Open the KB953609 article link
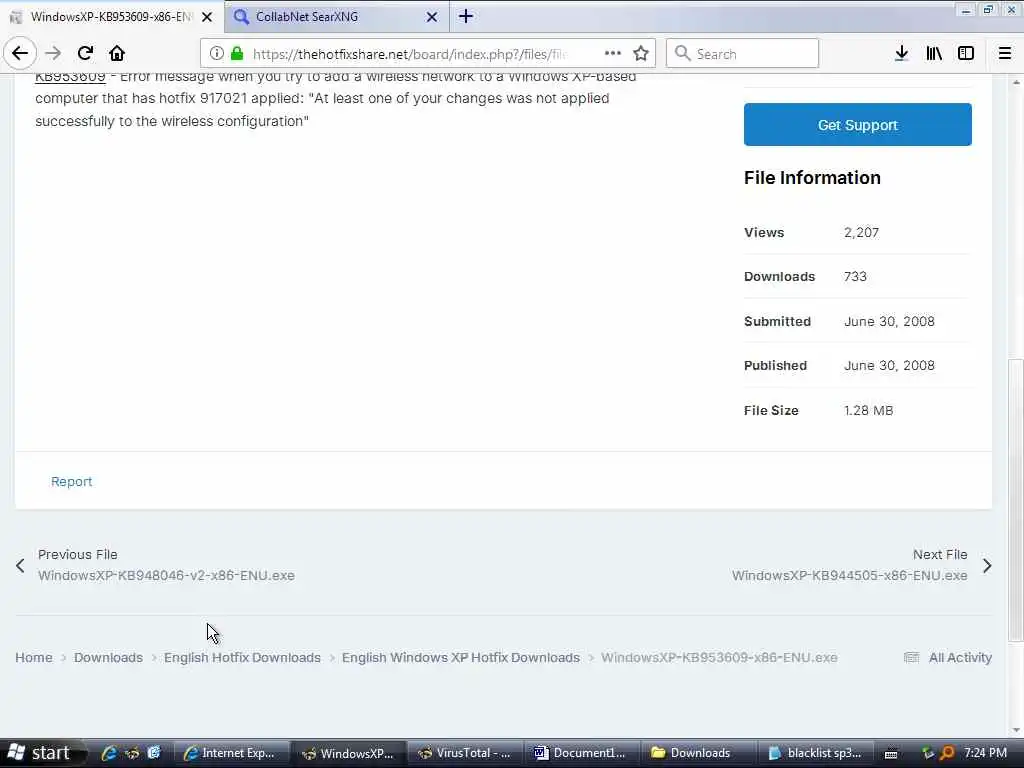The width and height of the screenshot is (1024, 768). click(x=71, y=76)
